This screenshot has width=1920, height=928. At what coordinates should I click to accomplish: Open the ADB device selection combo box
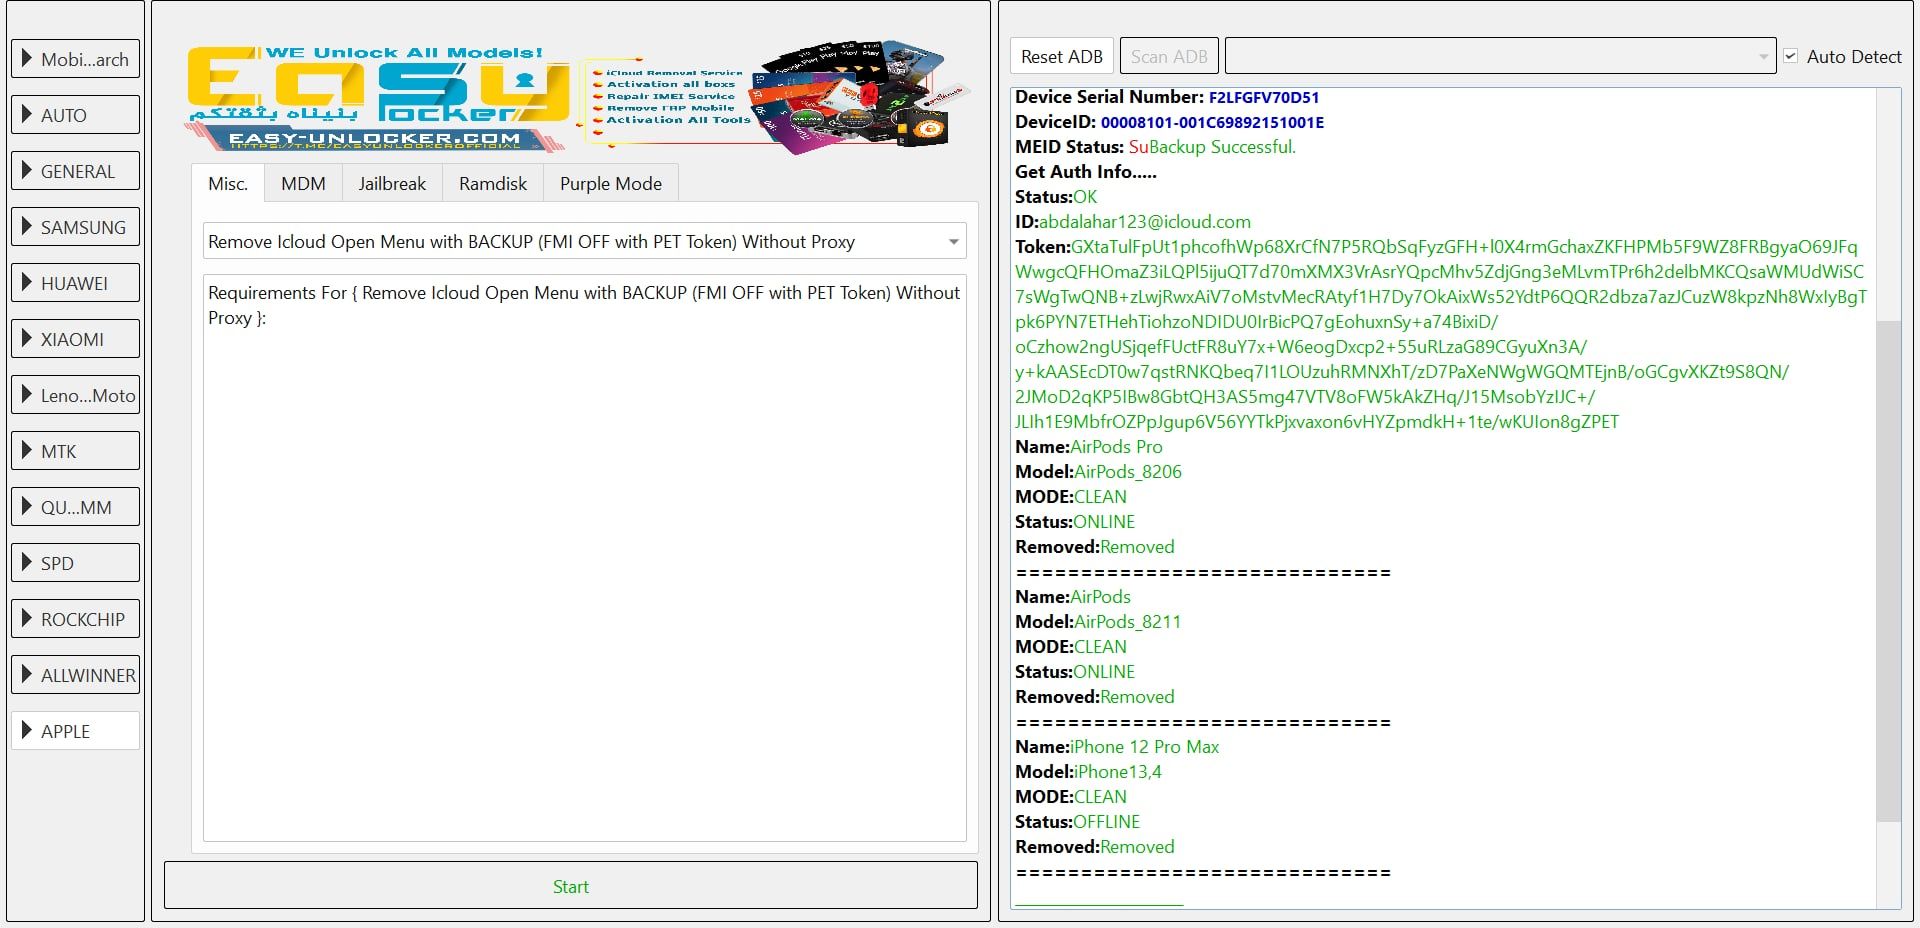pos(1500,57)
